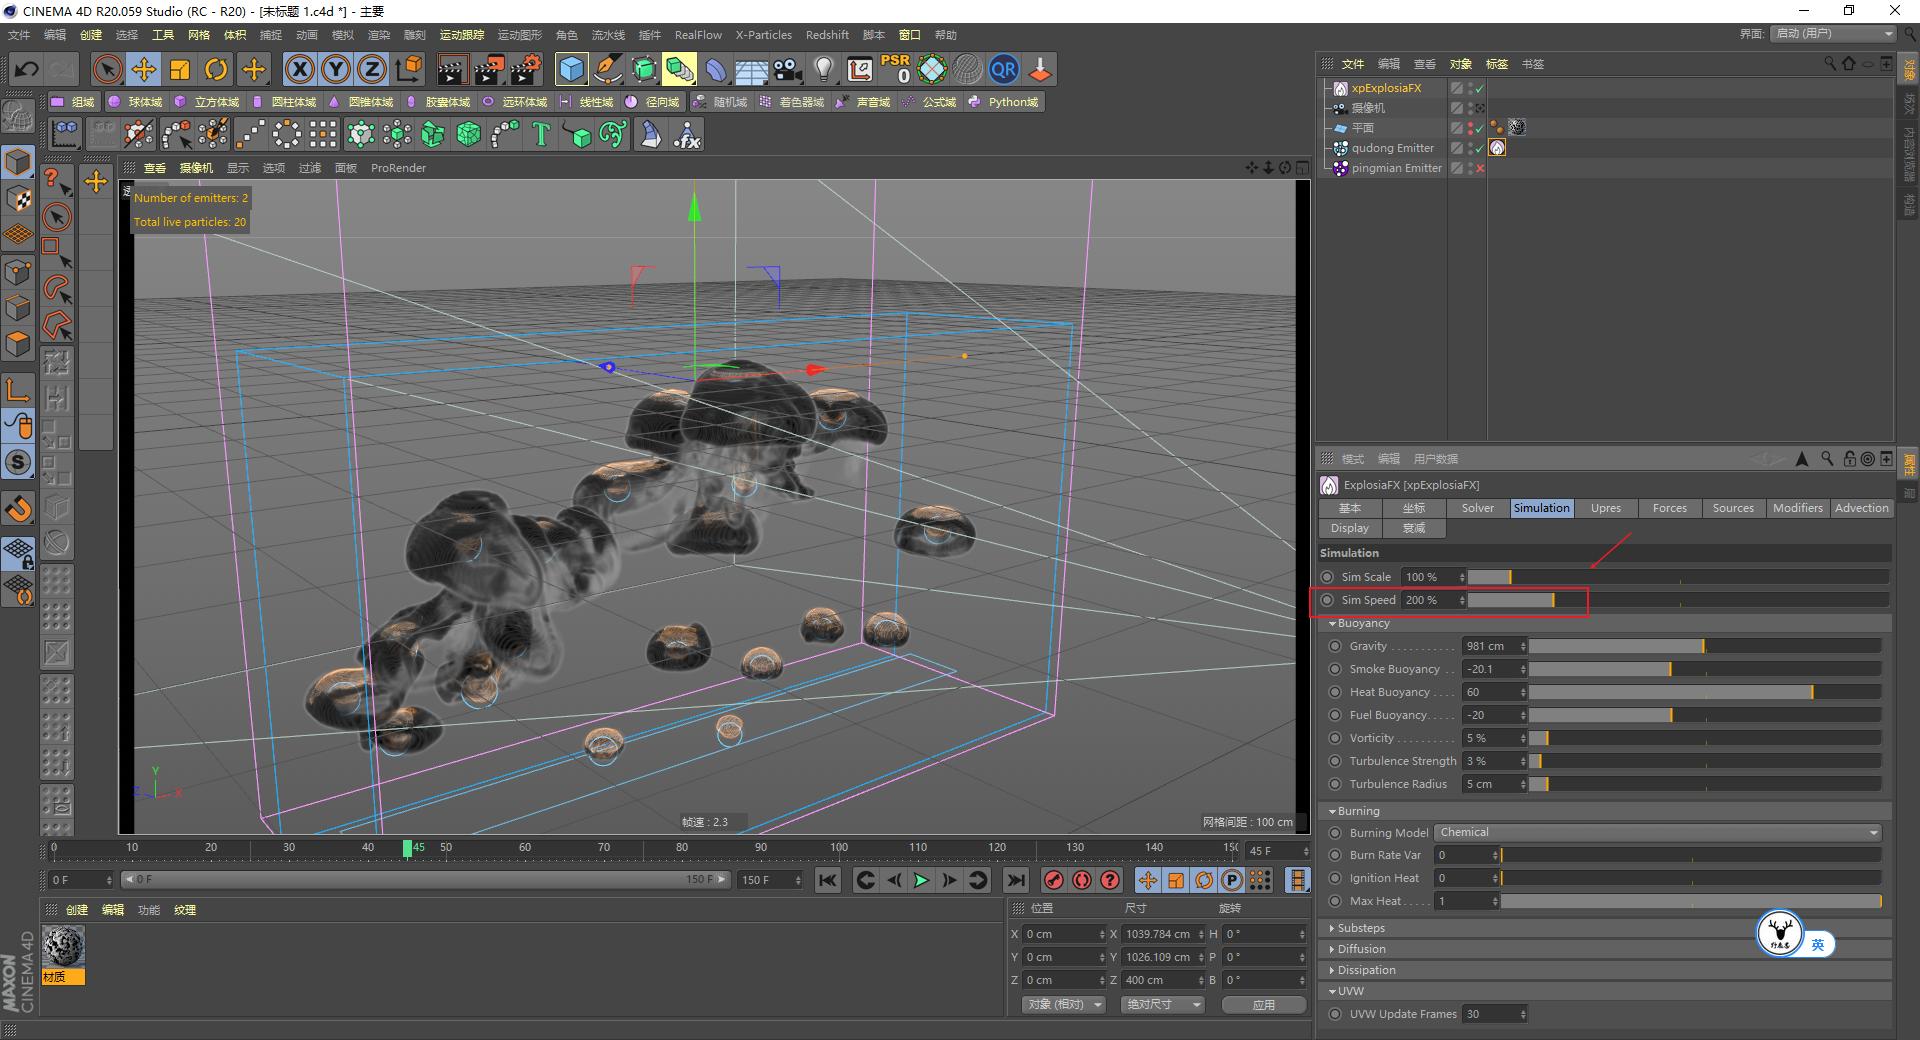Image resolution: width=1920 pixels, height=1040 pixels.
Task: Click the 应用 button in coordinates panel
Action: tap(1263, 1005)
